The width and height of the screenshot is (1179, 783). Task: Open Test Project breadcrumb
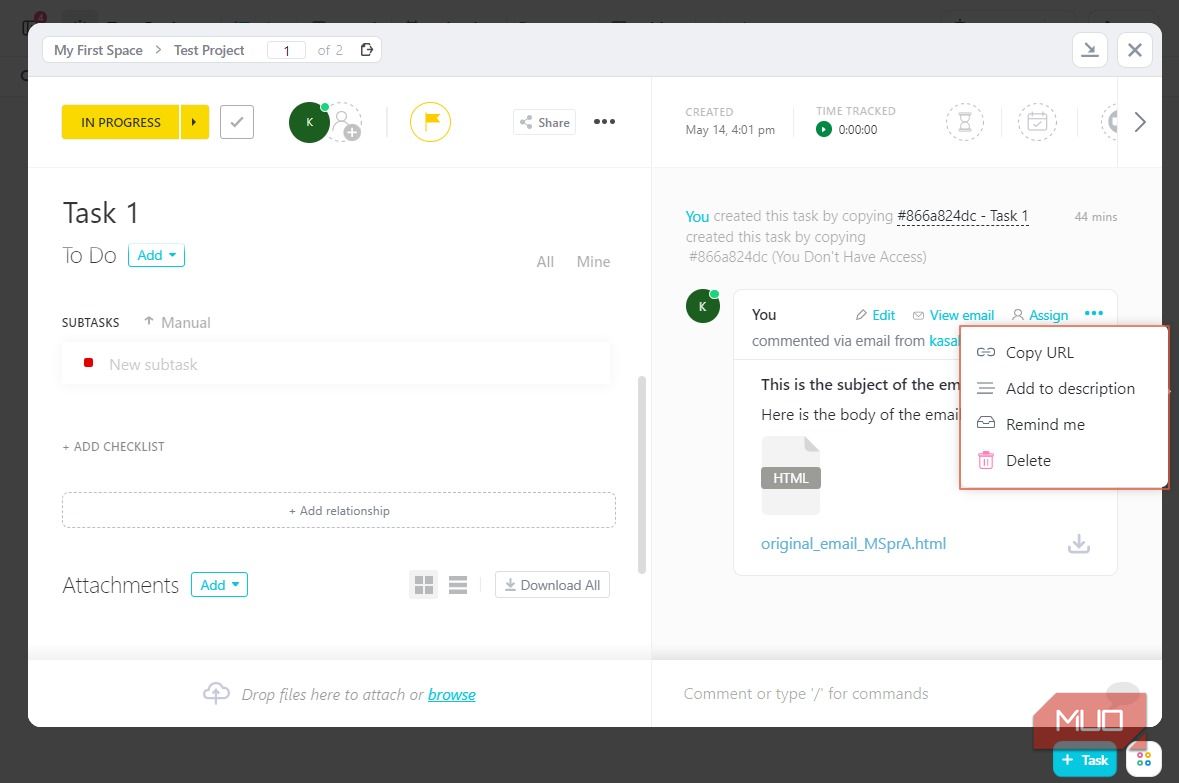coord(209,50)
